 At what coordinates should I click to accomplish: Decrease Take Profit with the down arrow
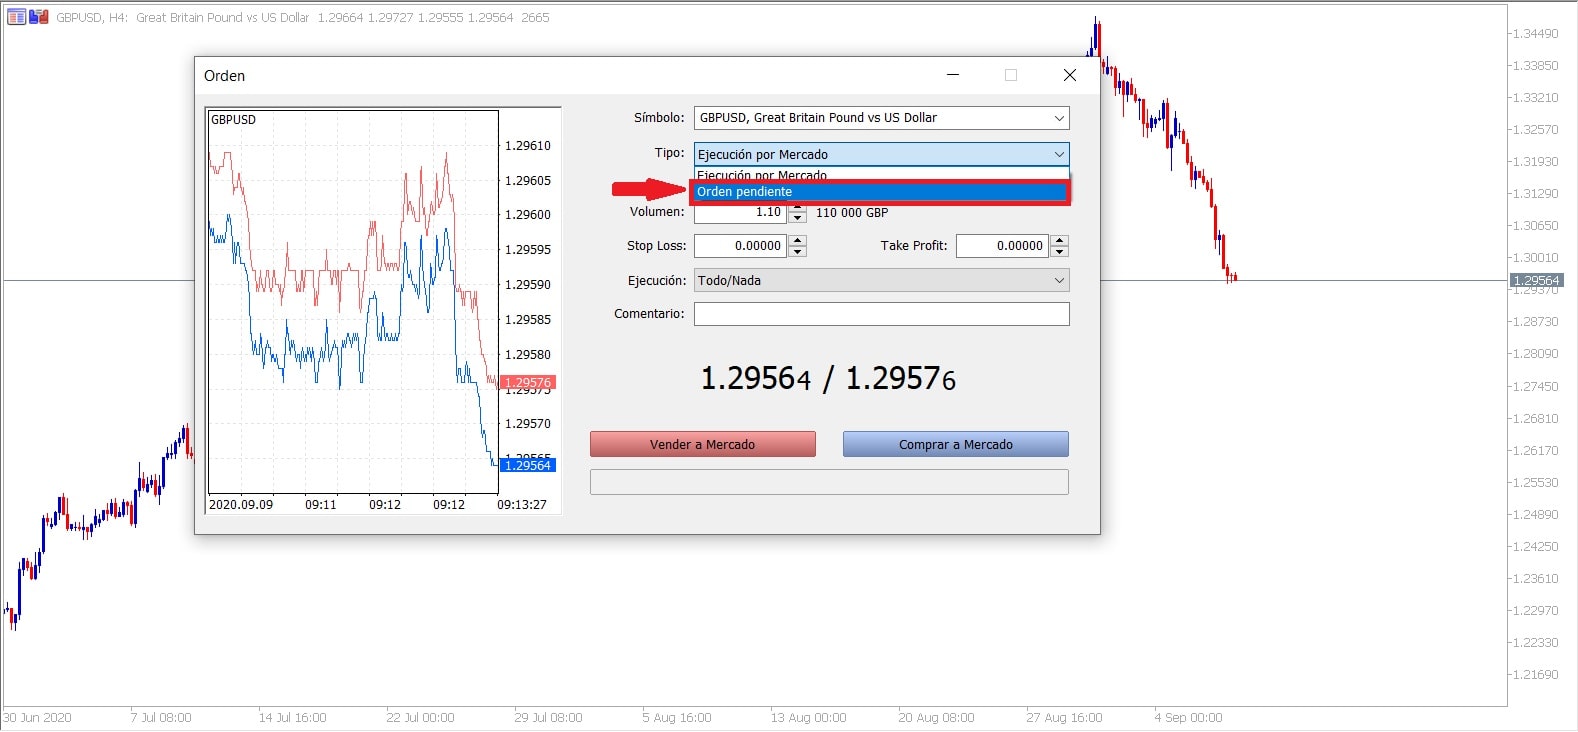pyautogui.click(x=1059, y=252)
